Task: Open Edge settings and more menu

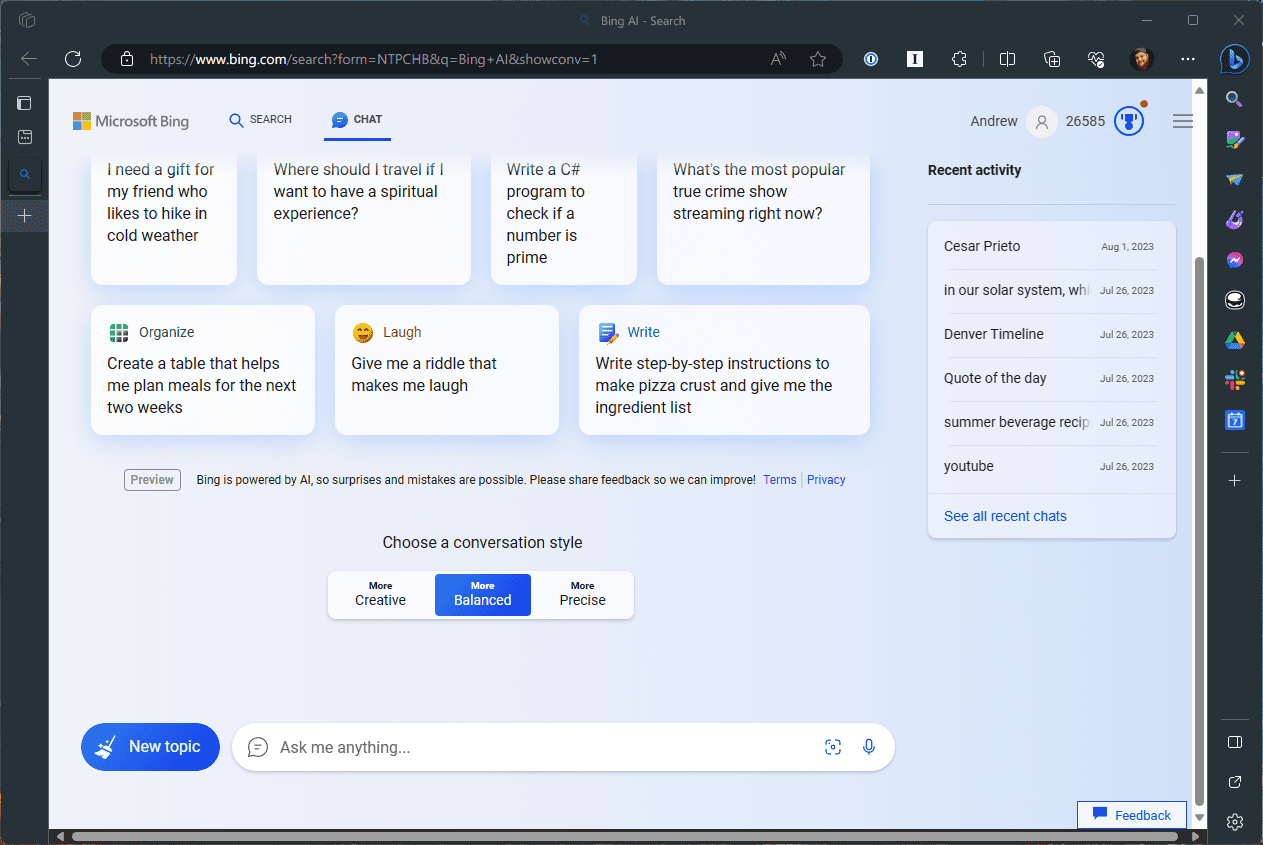Action: [1187, 59]
